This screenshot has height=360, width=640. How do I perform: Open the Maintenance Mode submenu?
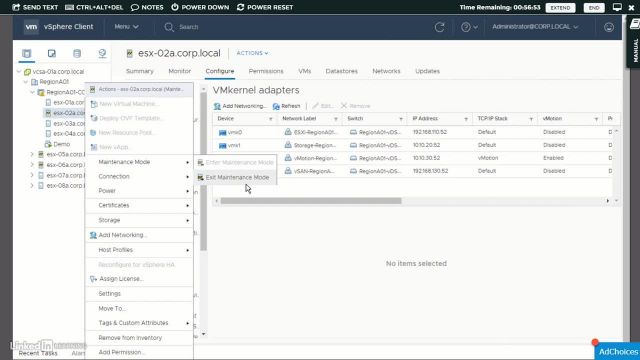pos(139,162)
